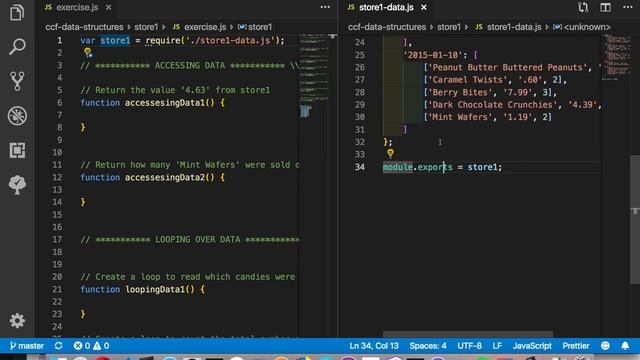Click the lightbulb on line 33 of store1-data.js
Image resolution: width=640 pixels, height=360 pixels.
click(x=390, y=153)
